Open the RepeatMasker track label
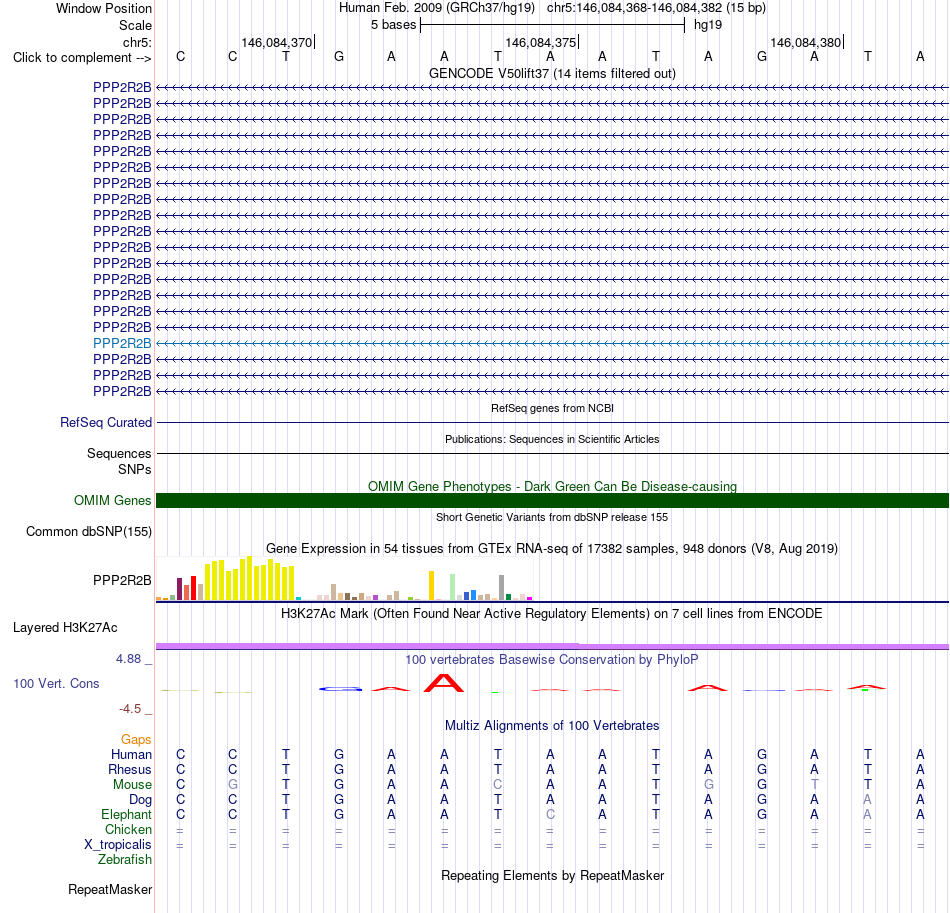This screenshot has height=913, width=950. [110, 889]
